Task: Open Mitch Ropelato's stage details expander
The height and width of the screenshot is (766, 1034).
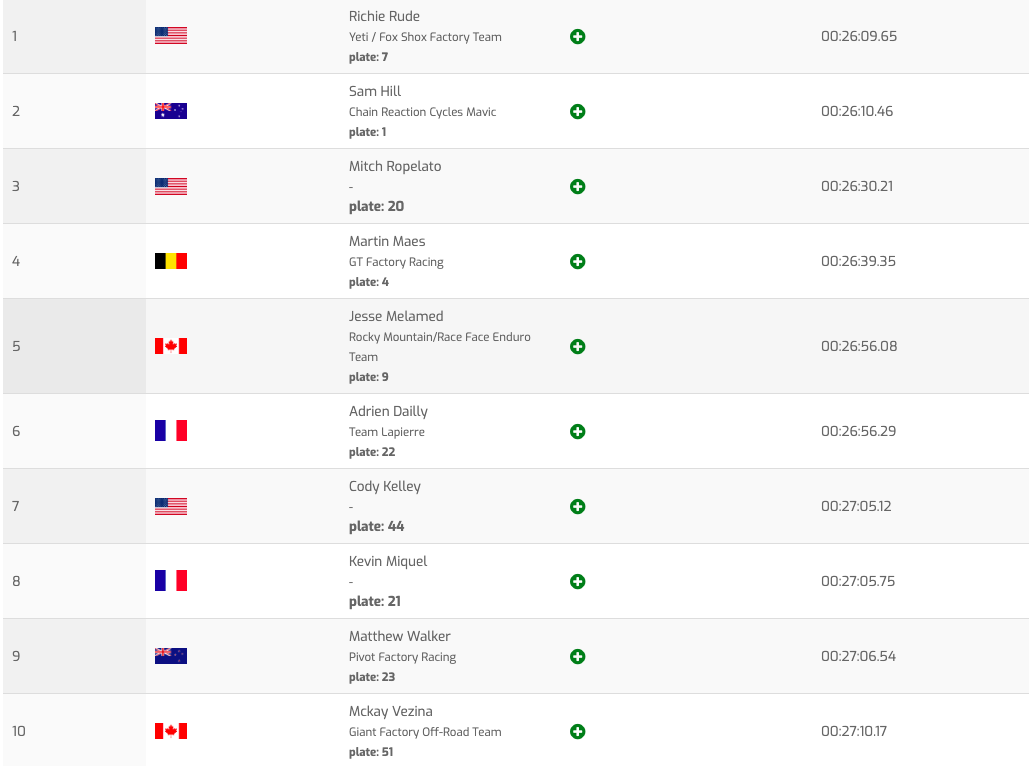Action: (577, 187)
